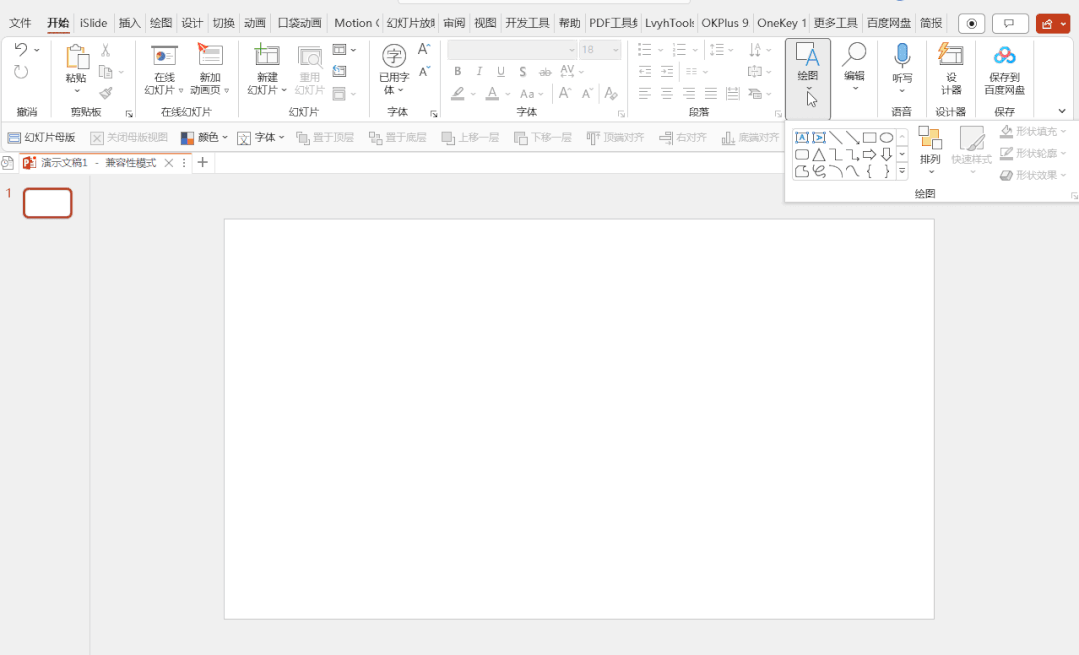
Task: Click the Increase Indent icon
Action: 667,72
